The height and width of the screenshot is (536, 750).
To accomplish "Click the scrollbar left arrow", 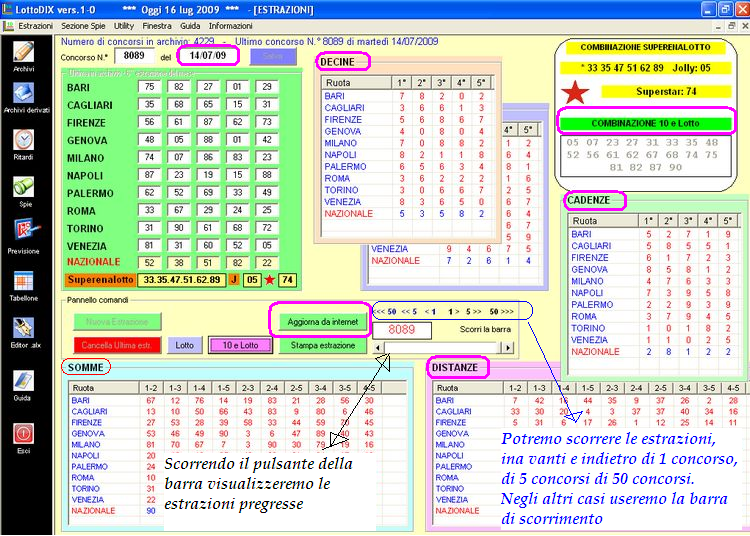I will pyautogui.click(x=378, y=348).
